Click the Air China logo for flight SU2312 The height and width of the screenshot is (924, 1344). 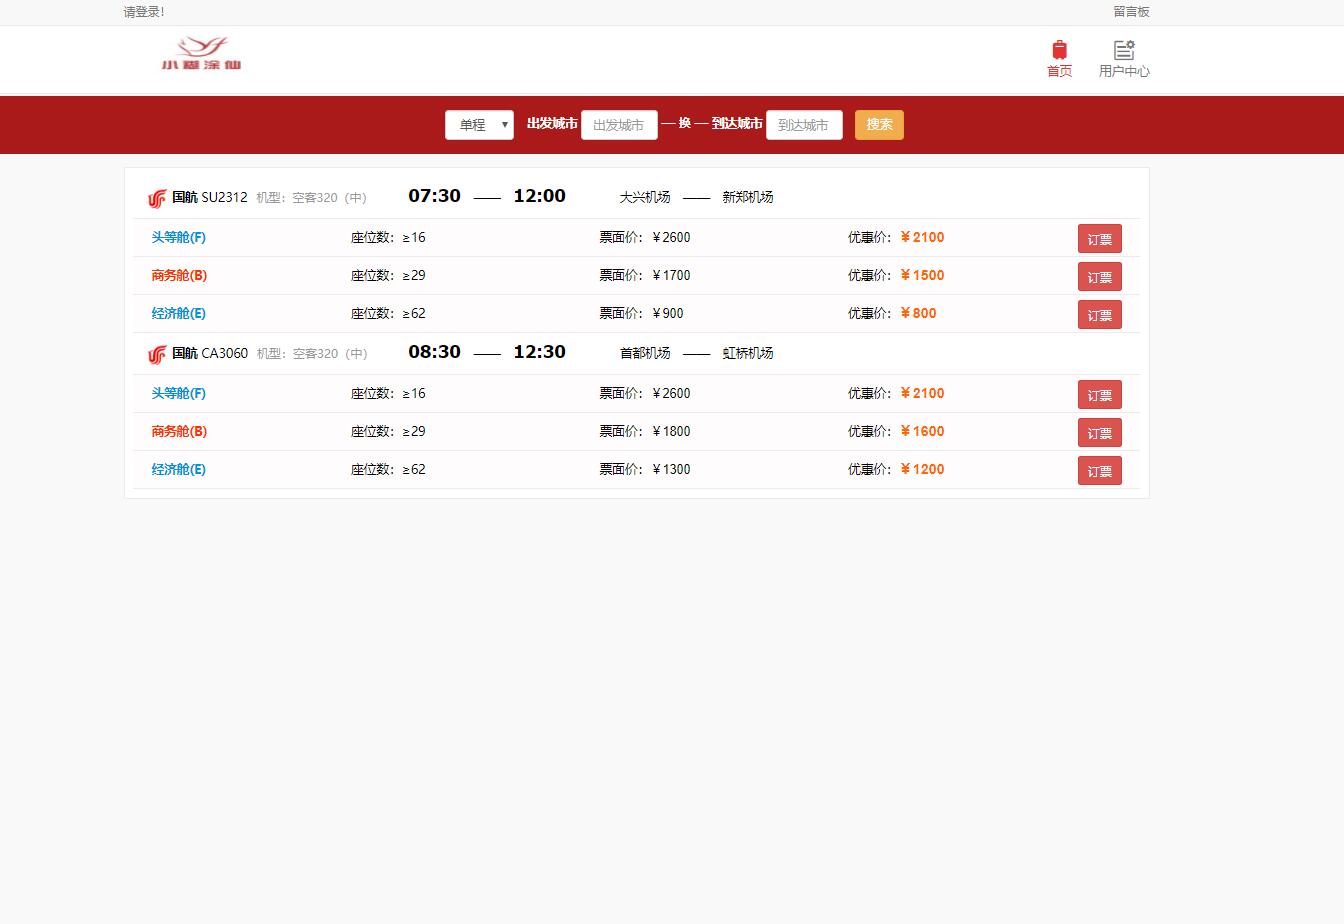pyautogui.click(x=157, y=198)
